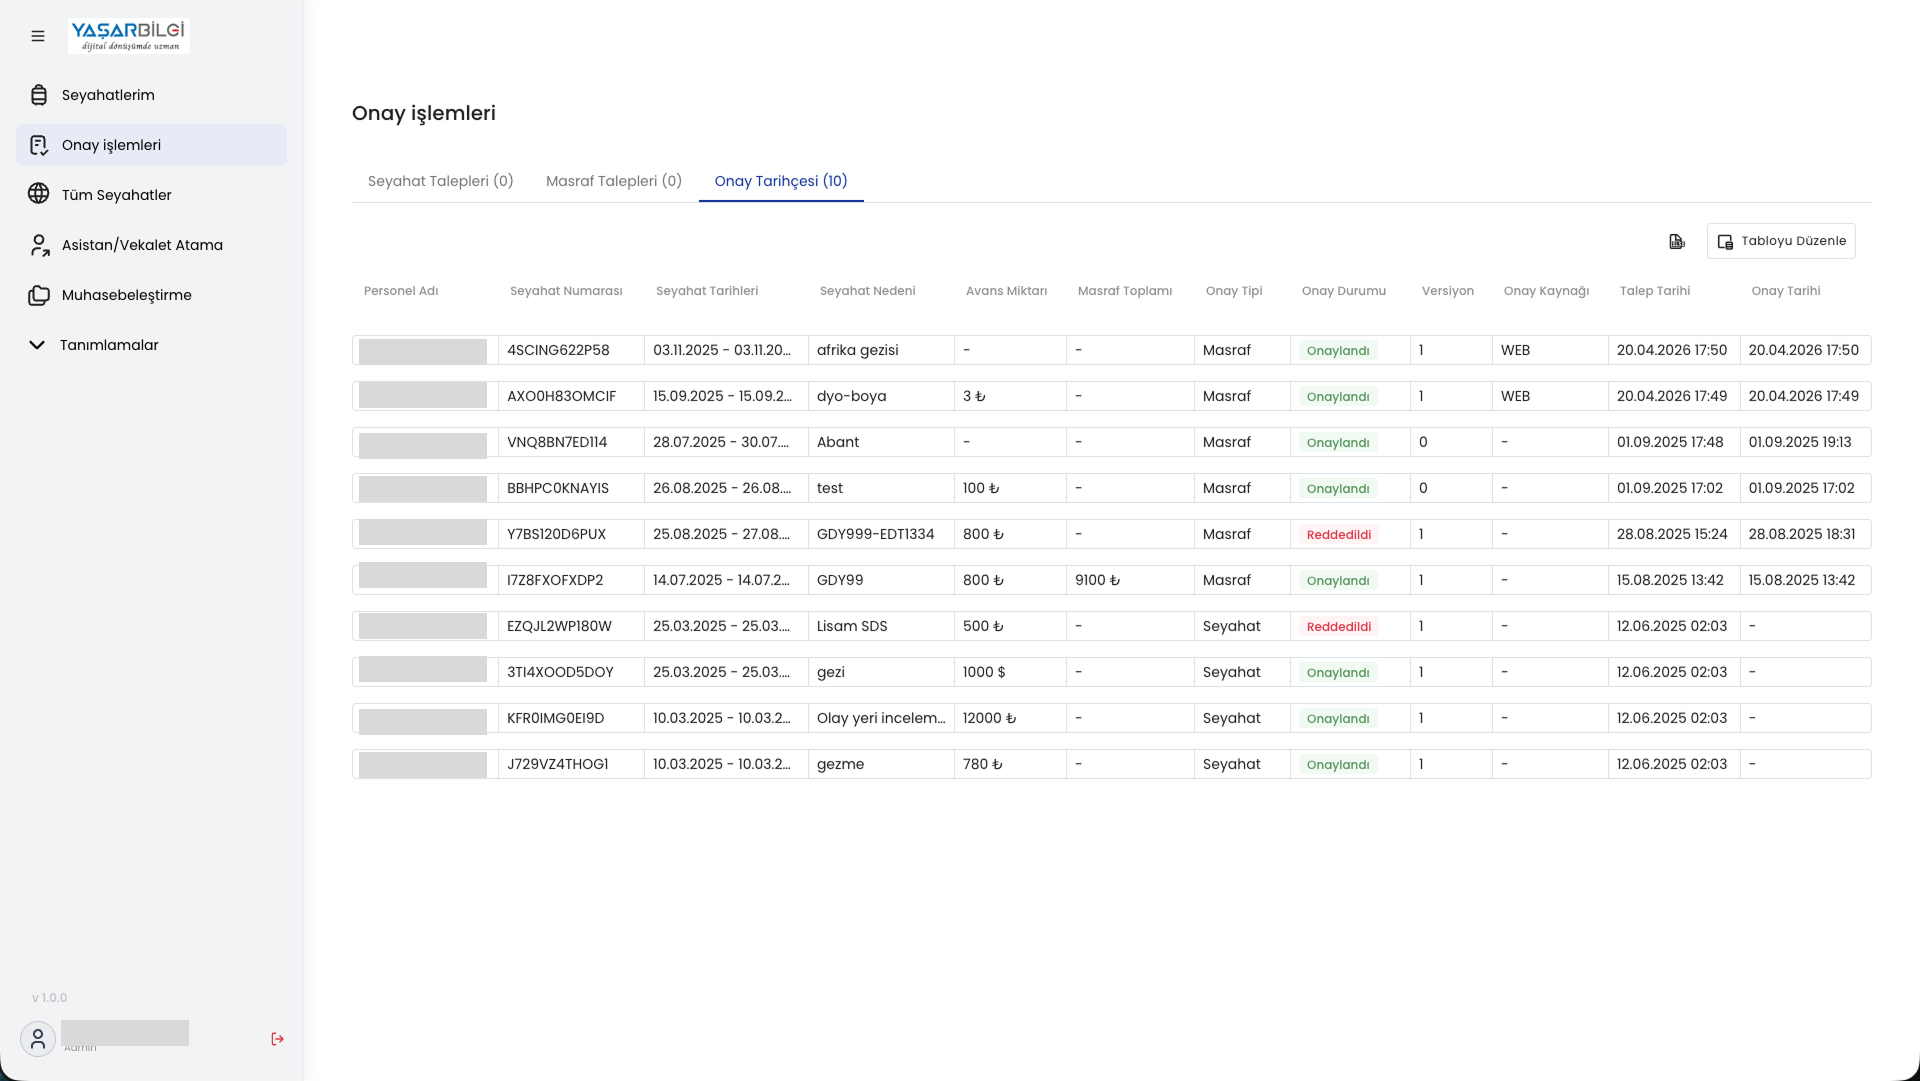Select travel number KFR0IMG0EI9D
The image size is (1920, 1081).
556,718
